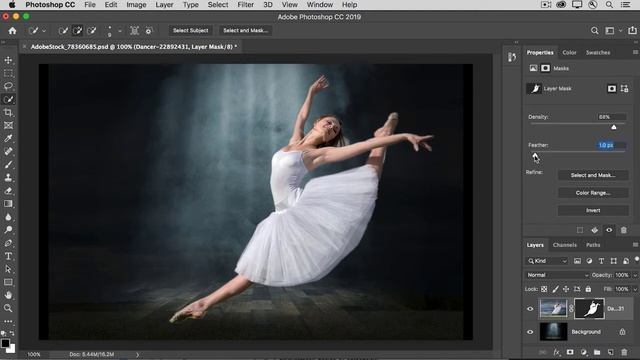Select the Hand tool
Viewport: 640px width, 360px height.
[8, 295]
